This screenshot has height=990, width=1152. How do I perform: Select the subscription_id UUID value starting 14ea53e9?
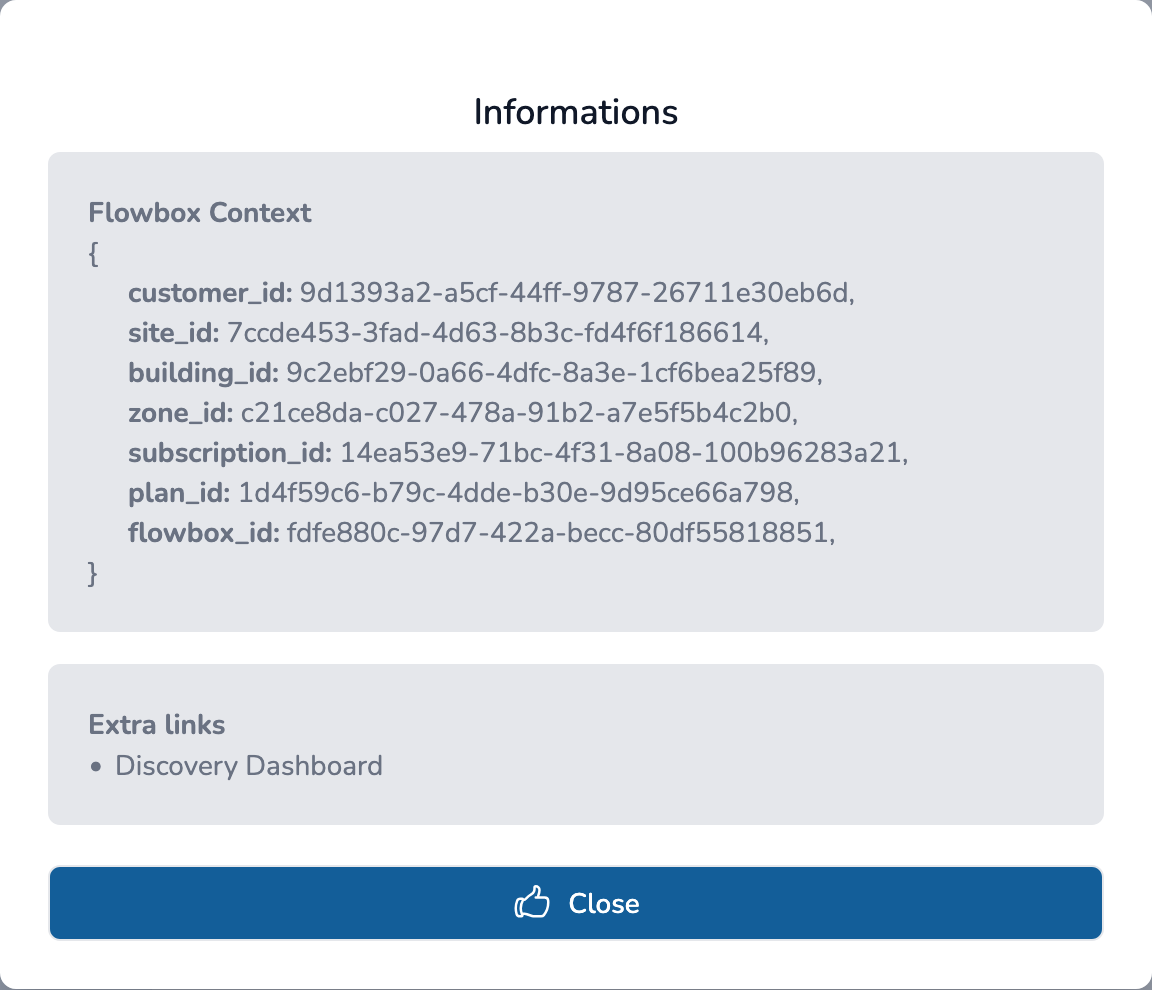621,454
